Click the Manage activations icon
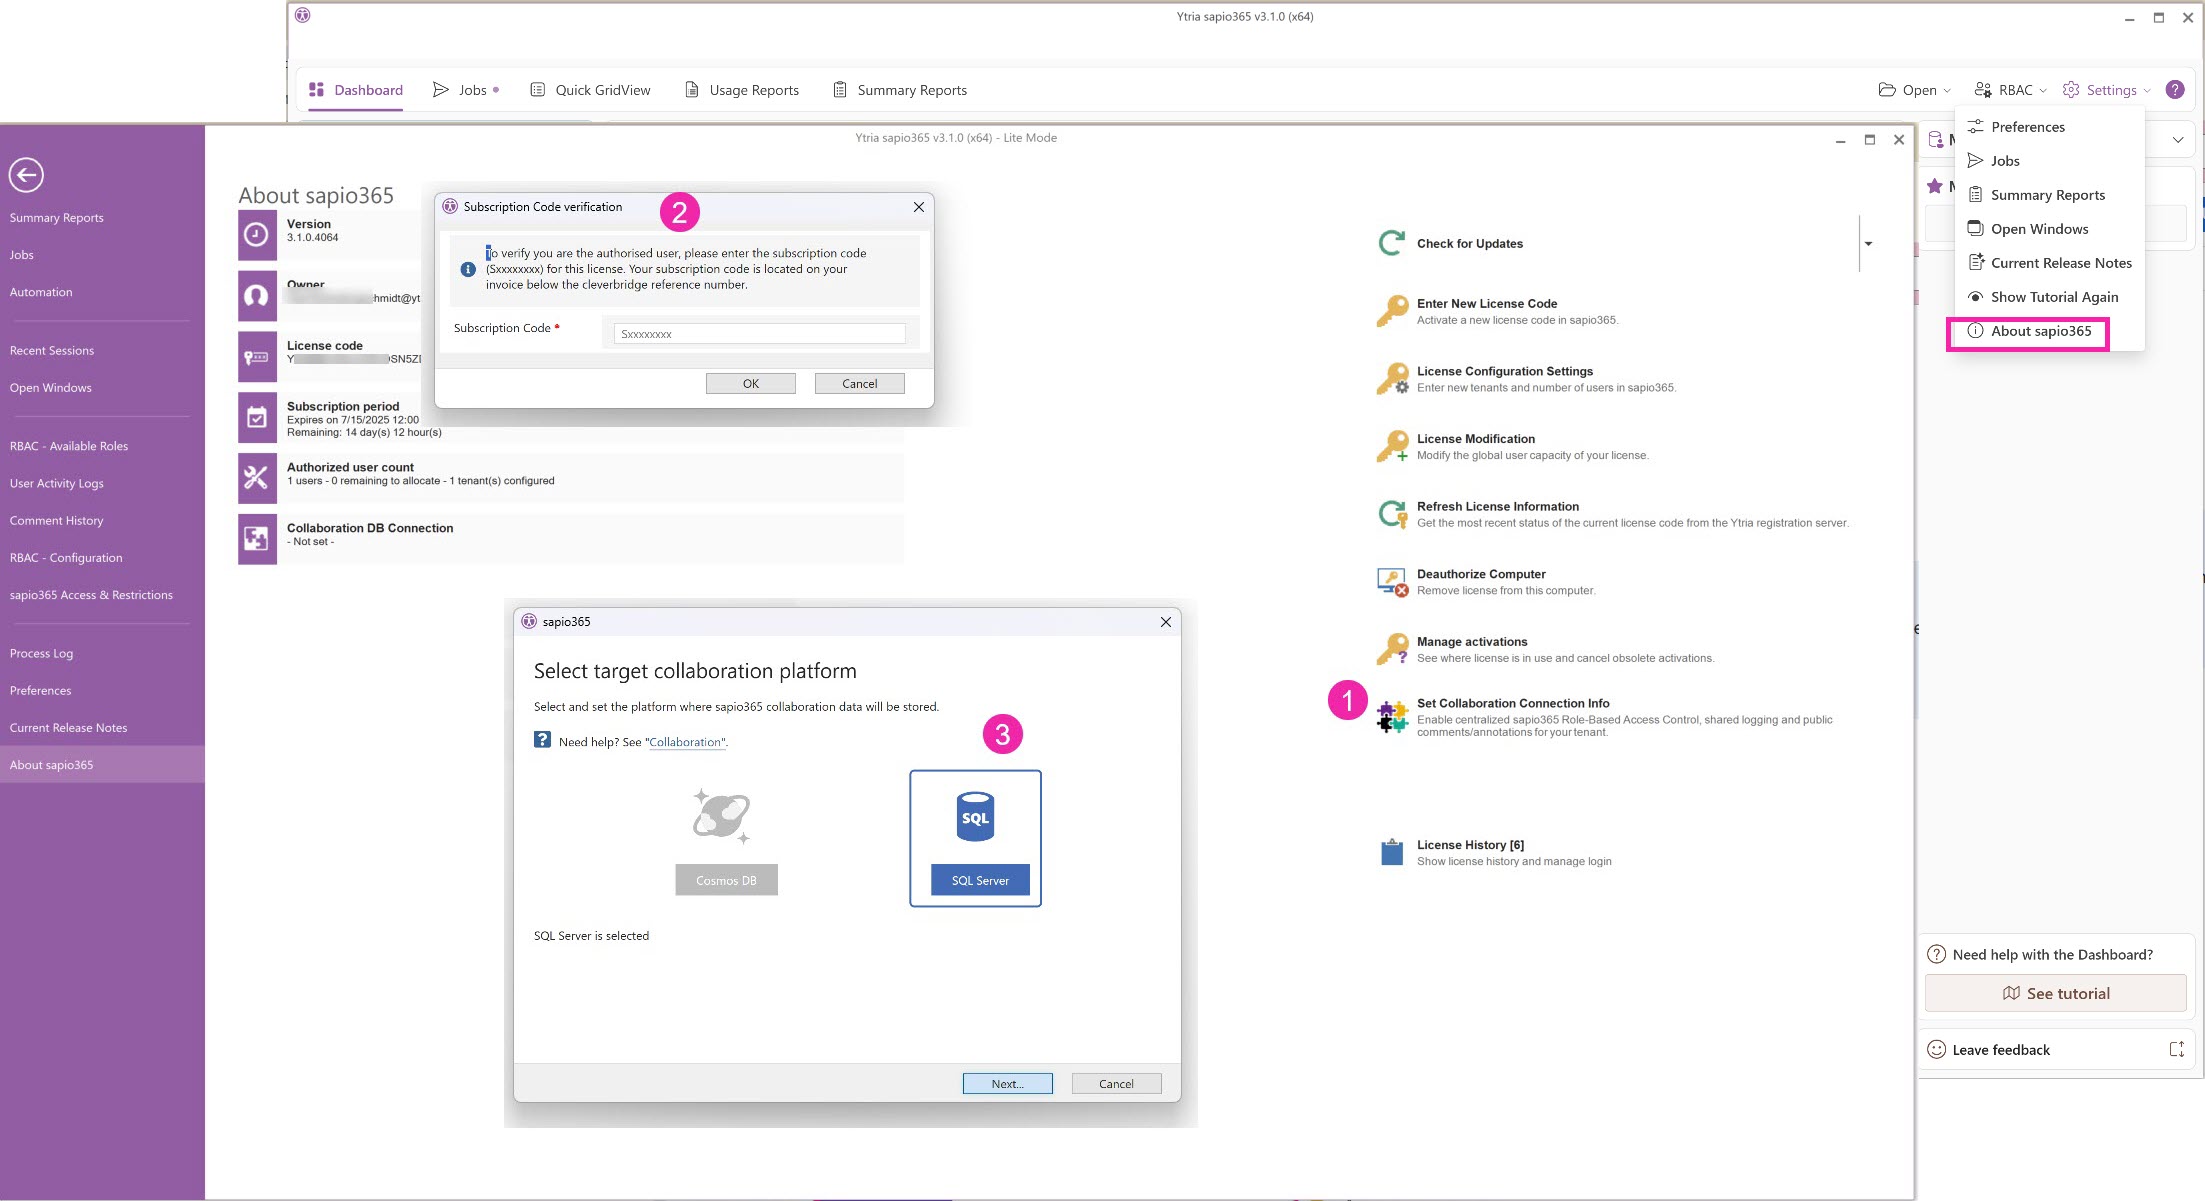Screen dimensions: 2205x1201 point(1391,648)
